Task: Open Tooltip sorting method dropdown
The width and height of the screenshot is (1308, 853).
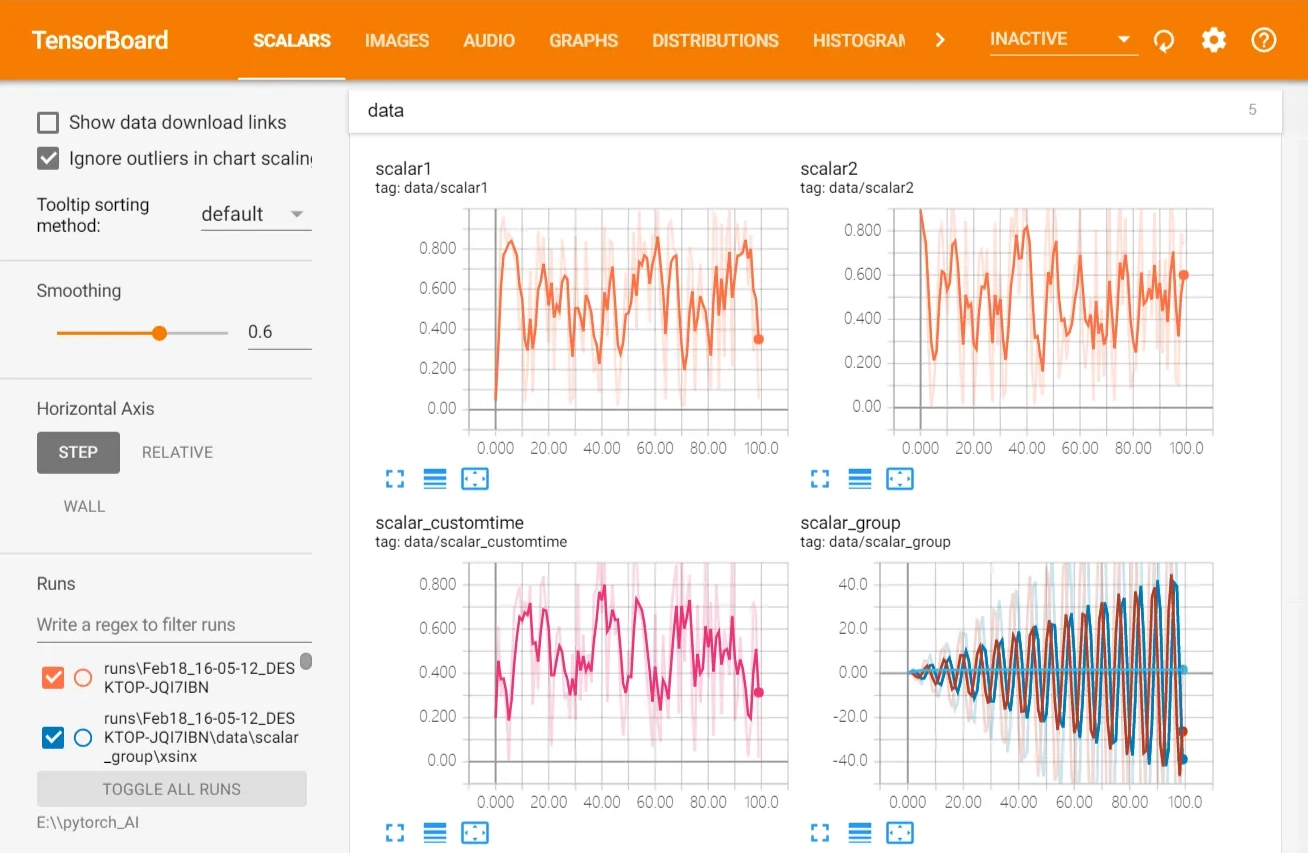Action: point(255,214)
